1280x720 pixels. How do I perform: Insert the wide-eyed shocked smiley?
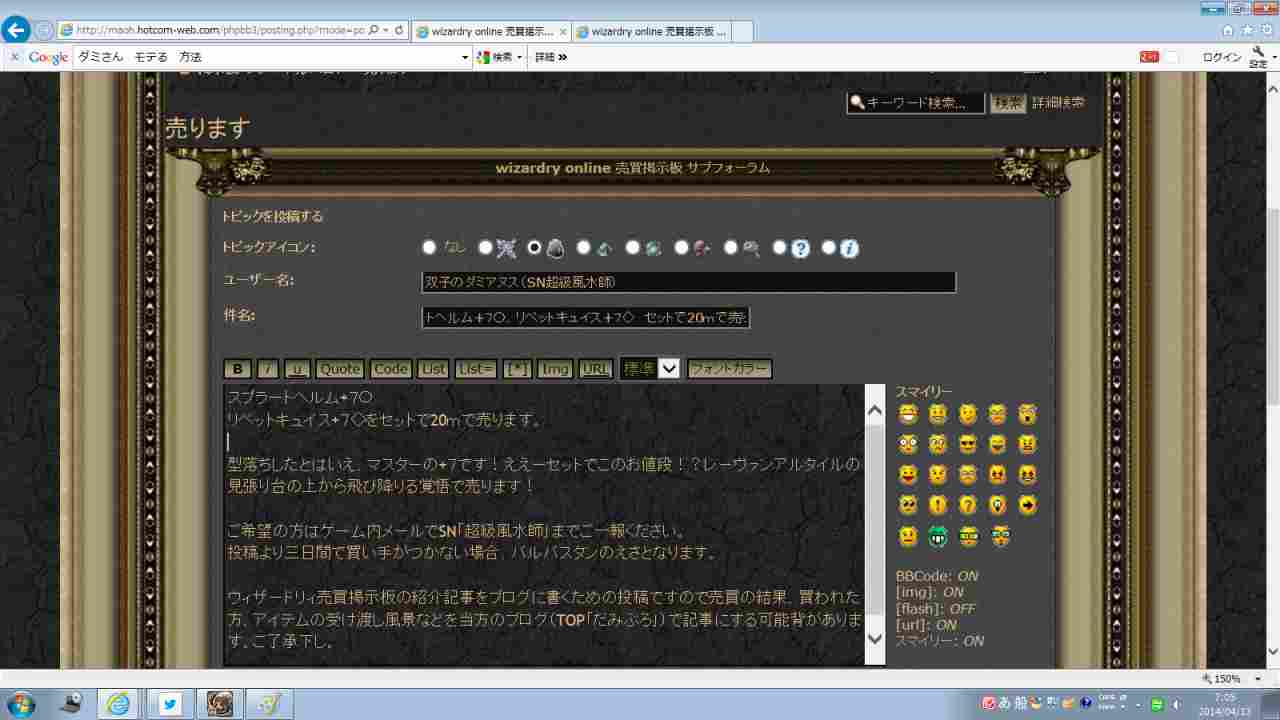click(x=908, y=443)
